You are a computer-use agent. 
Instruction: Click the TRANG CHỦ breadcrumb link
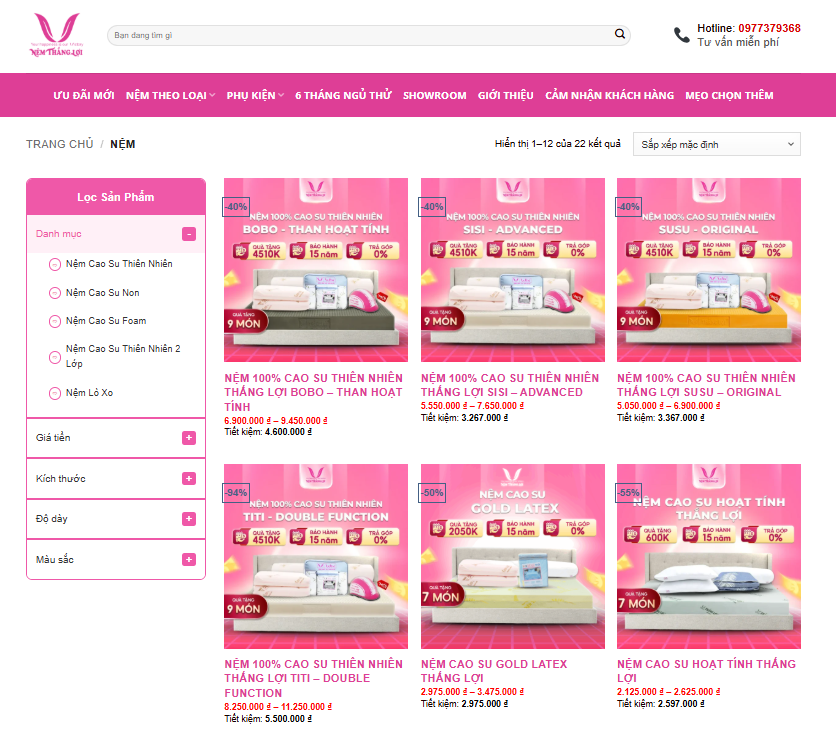tap(59, 145)
